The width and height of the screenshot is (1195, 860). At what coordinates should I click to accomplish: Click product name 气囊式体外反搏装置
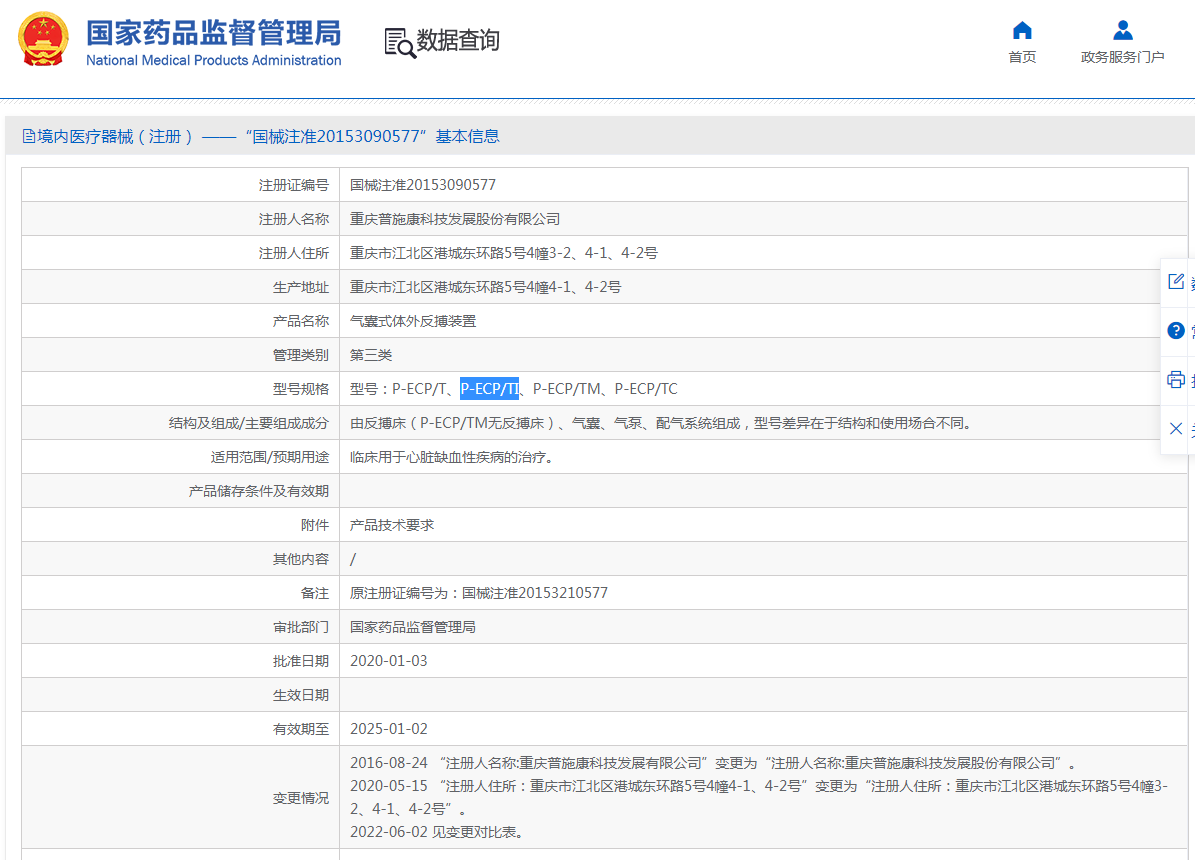pos(413,322)
